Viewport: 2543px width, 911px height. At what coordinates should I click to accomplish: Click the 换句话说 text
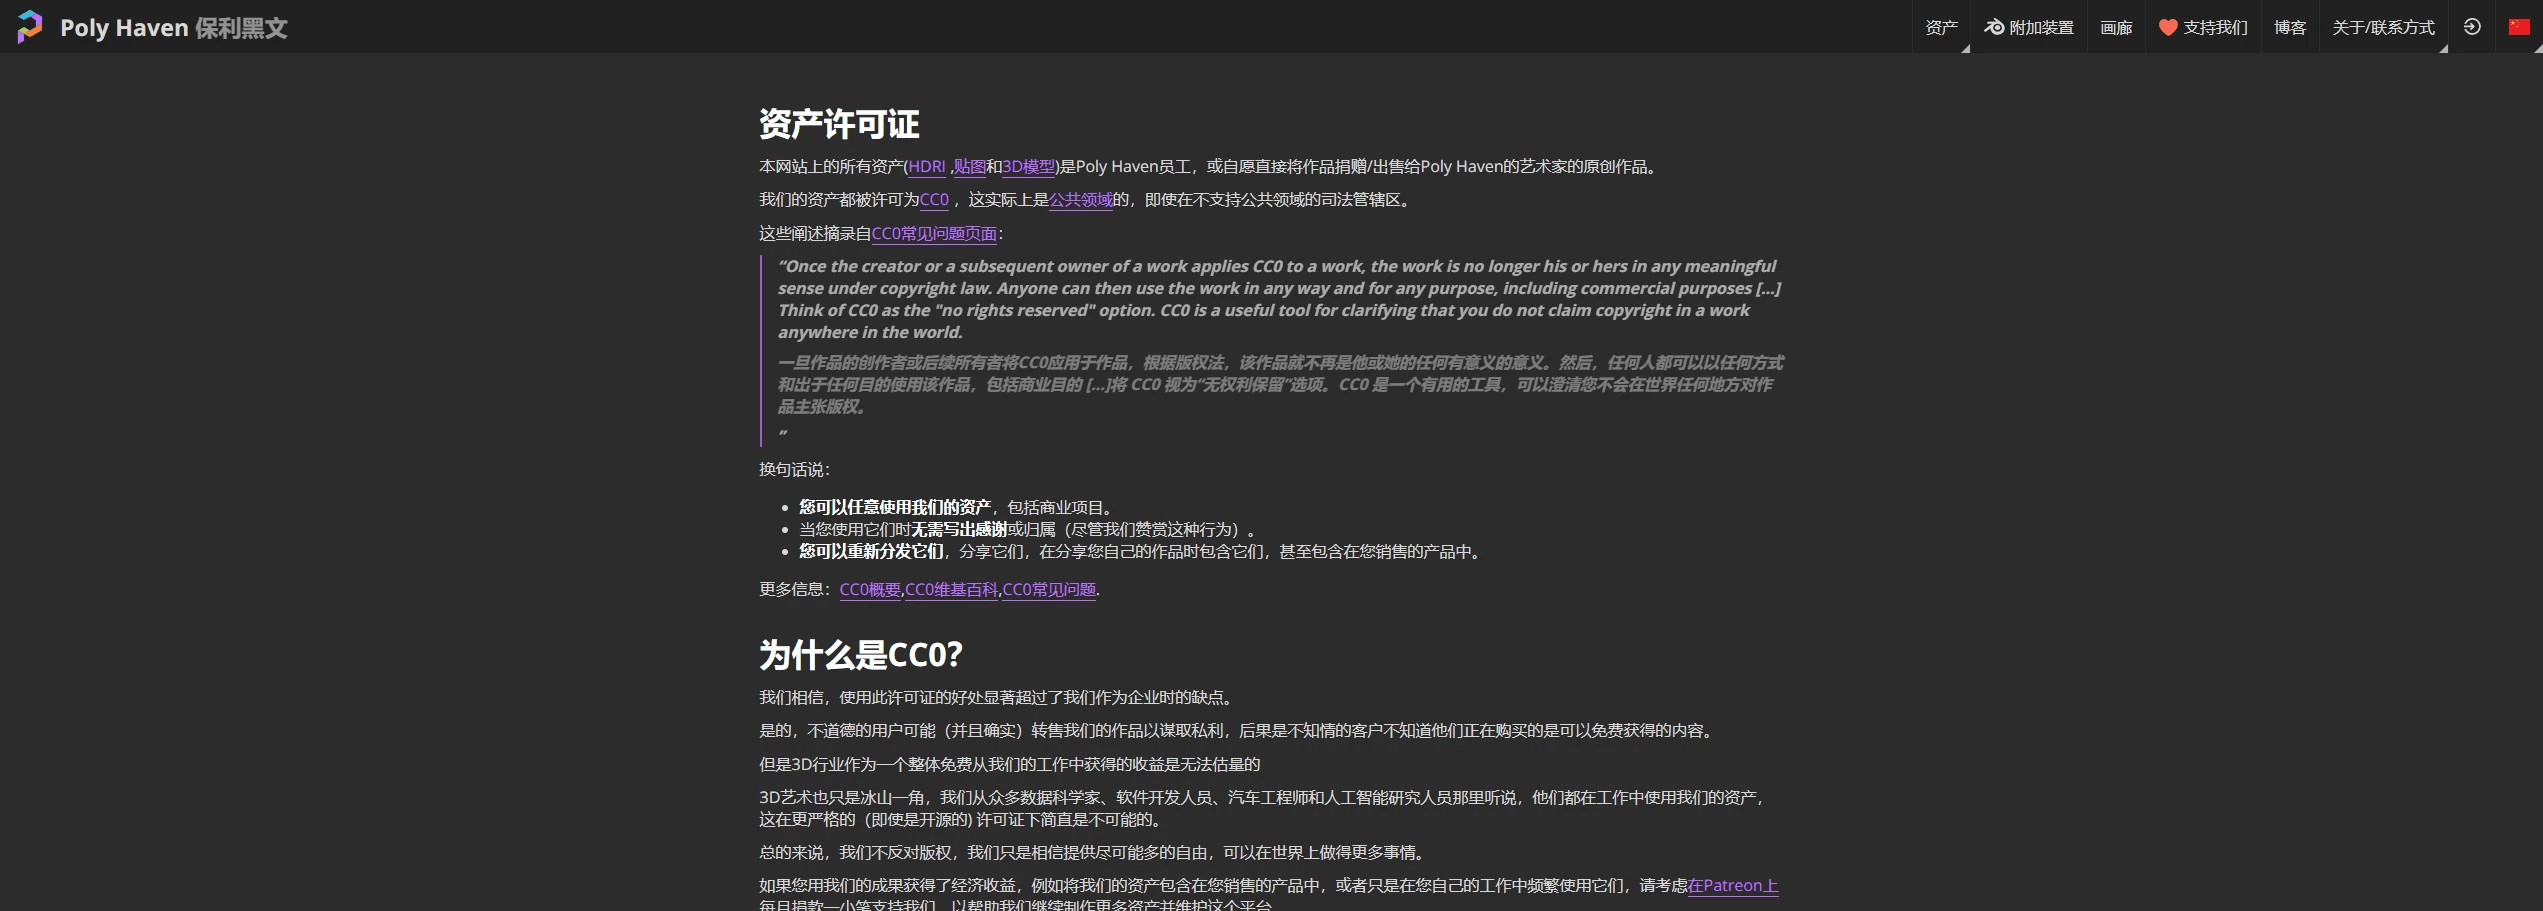[794, 470]
